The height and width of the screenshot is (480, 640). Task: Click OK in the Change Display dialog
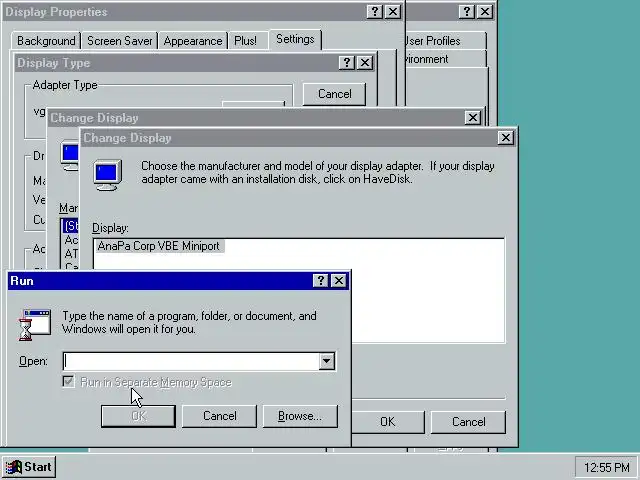(x=387, y=422)
